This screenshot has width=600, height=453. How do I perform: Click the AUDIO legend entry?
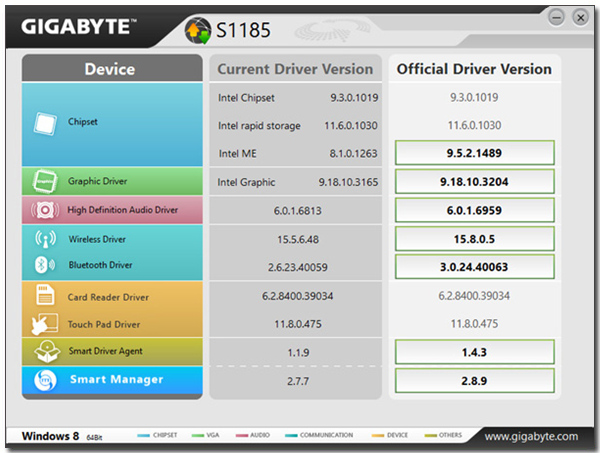point(253,435)
